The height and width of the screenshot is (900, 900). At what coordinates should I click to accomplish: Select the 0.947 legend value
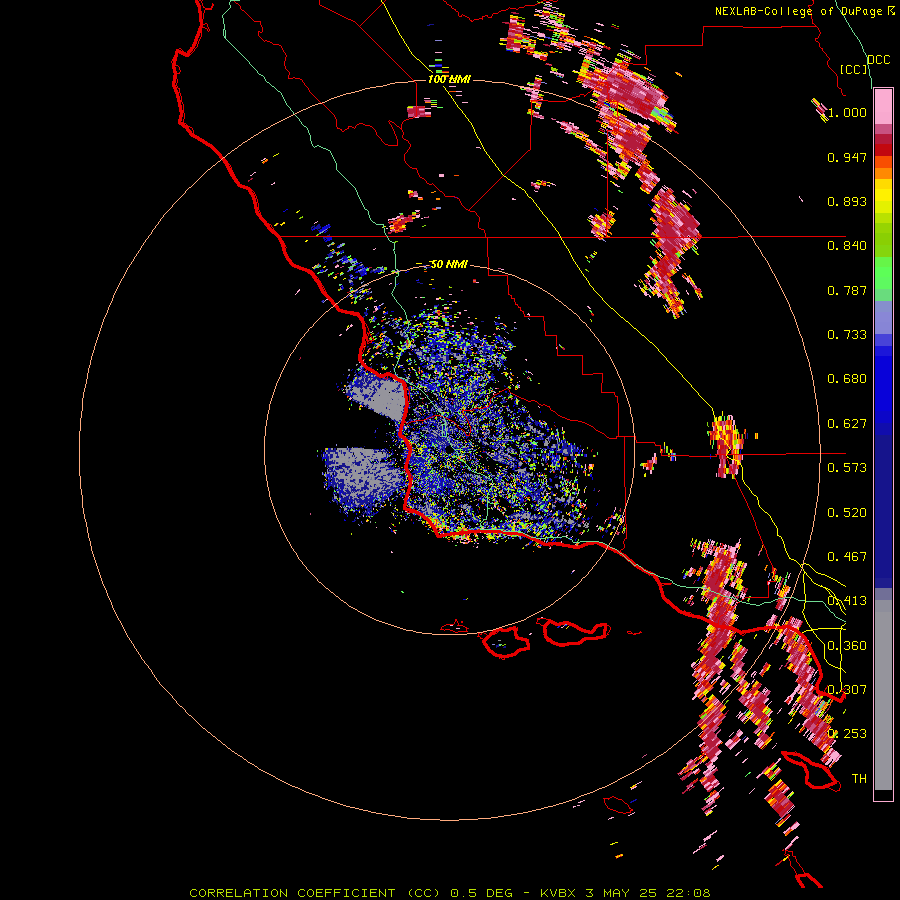pos(847,157)
